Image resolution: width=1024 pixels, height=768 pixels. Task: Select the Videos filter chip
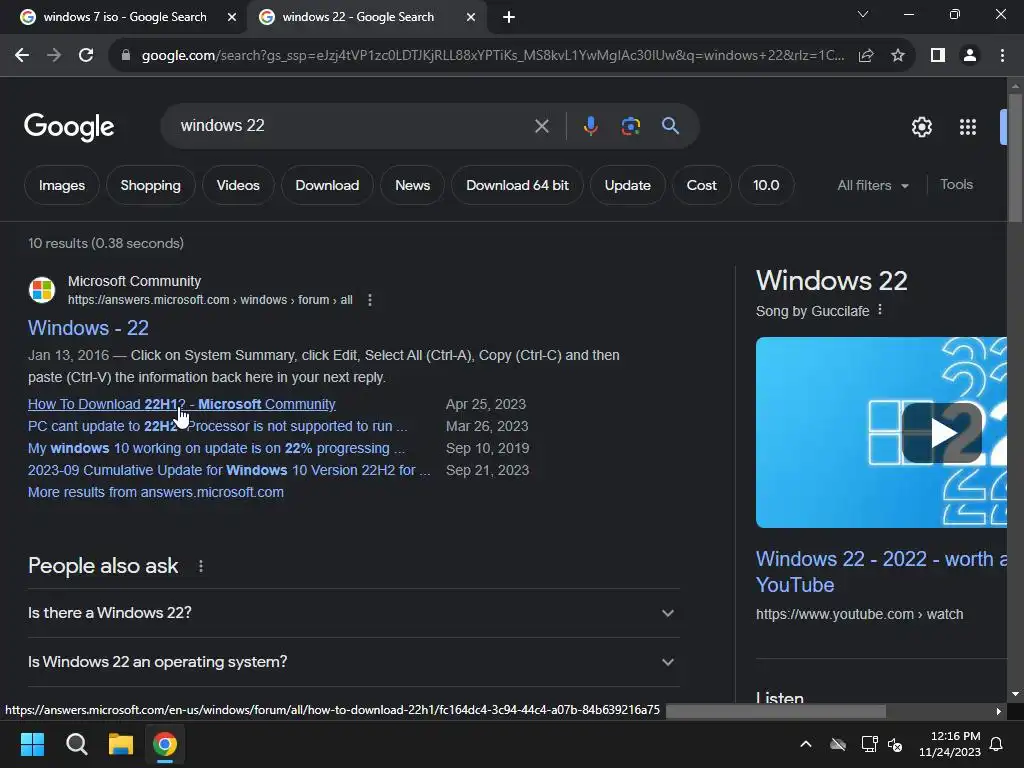238,185
